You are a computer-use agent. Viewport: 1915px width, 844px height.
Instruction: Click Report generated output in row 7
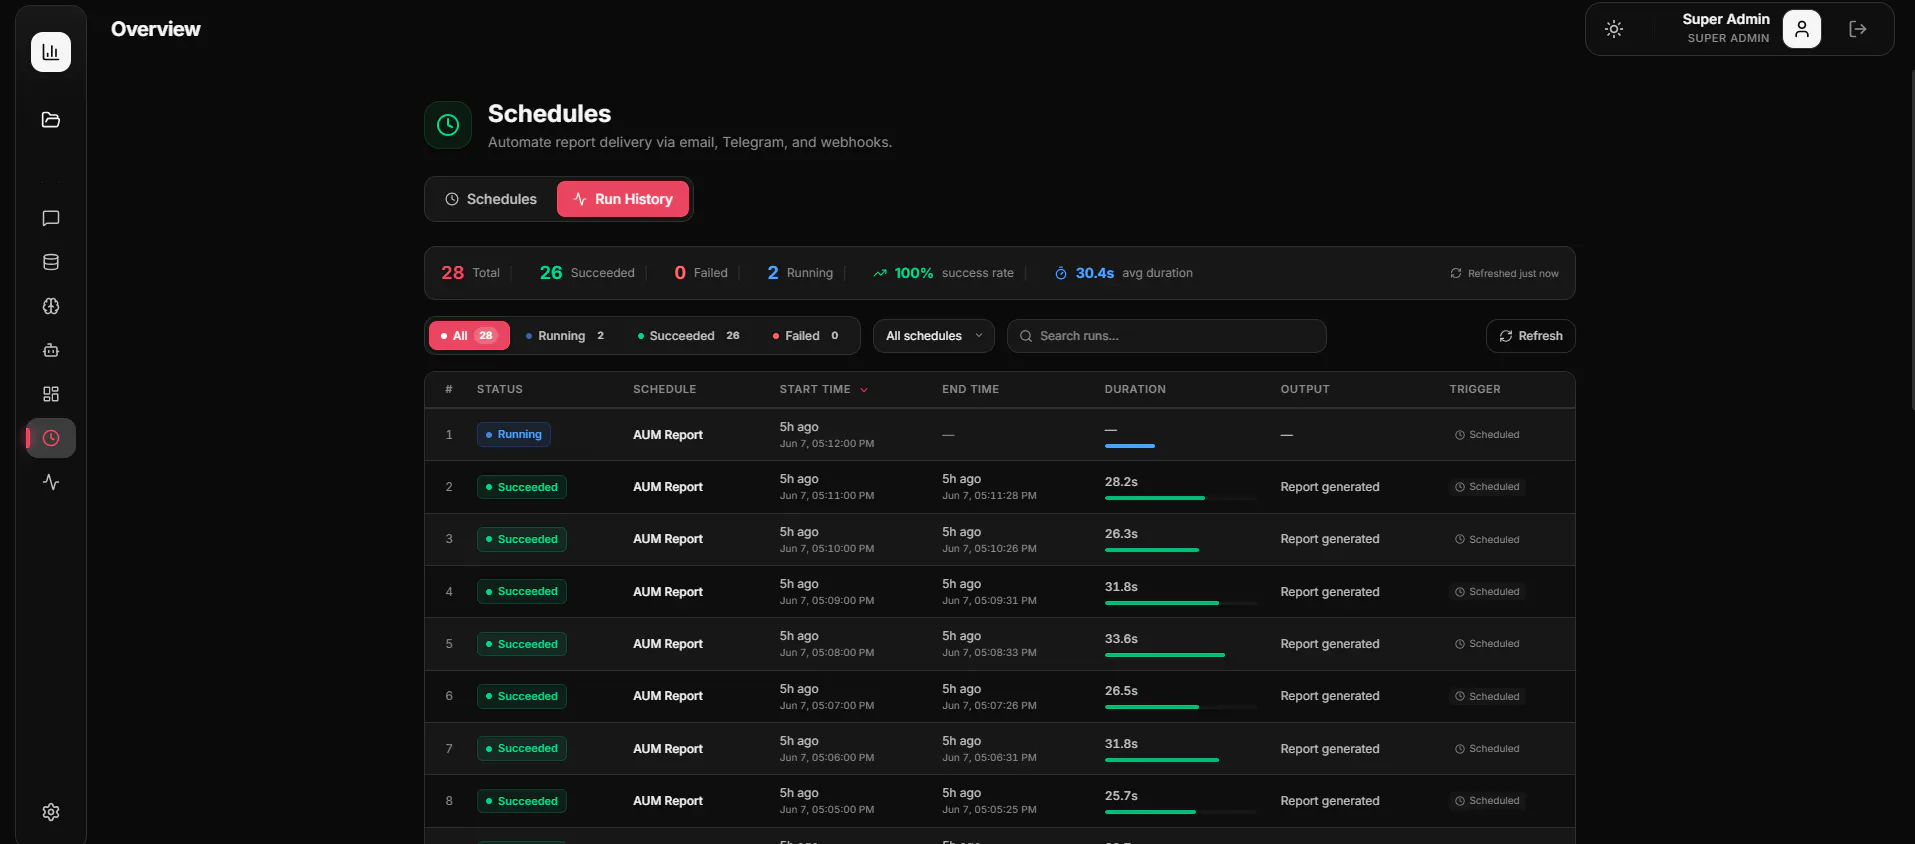1330,749
